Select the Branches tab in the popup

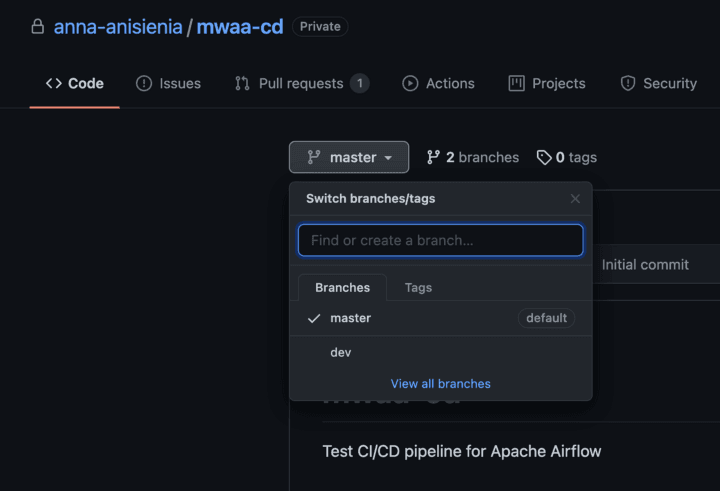(x=343, y=288)
